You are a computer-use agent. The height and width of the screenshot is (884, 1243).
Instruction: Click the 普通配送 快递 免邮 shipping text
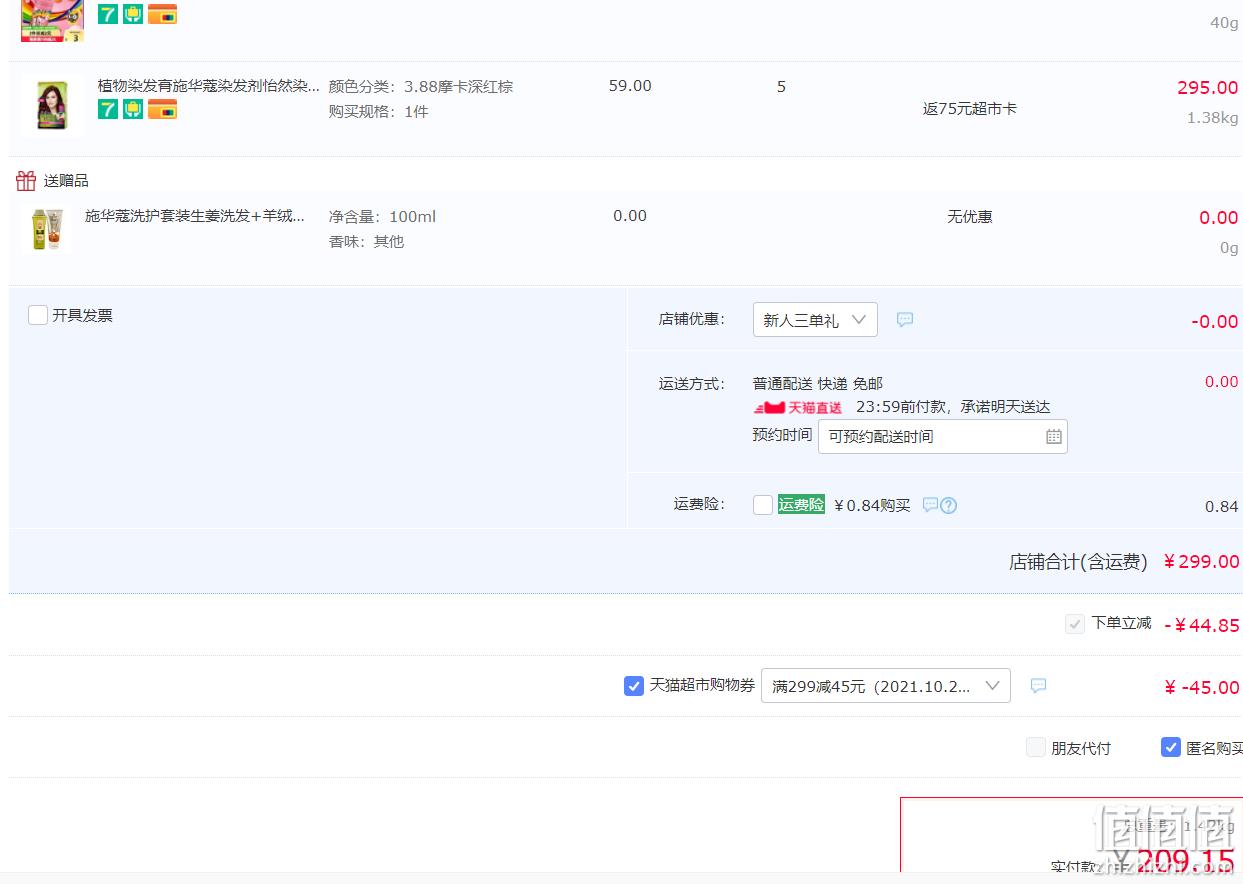click(818, 384)
